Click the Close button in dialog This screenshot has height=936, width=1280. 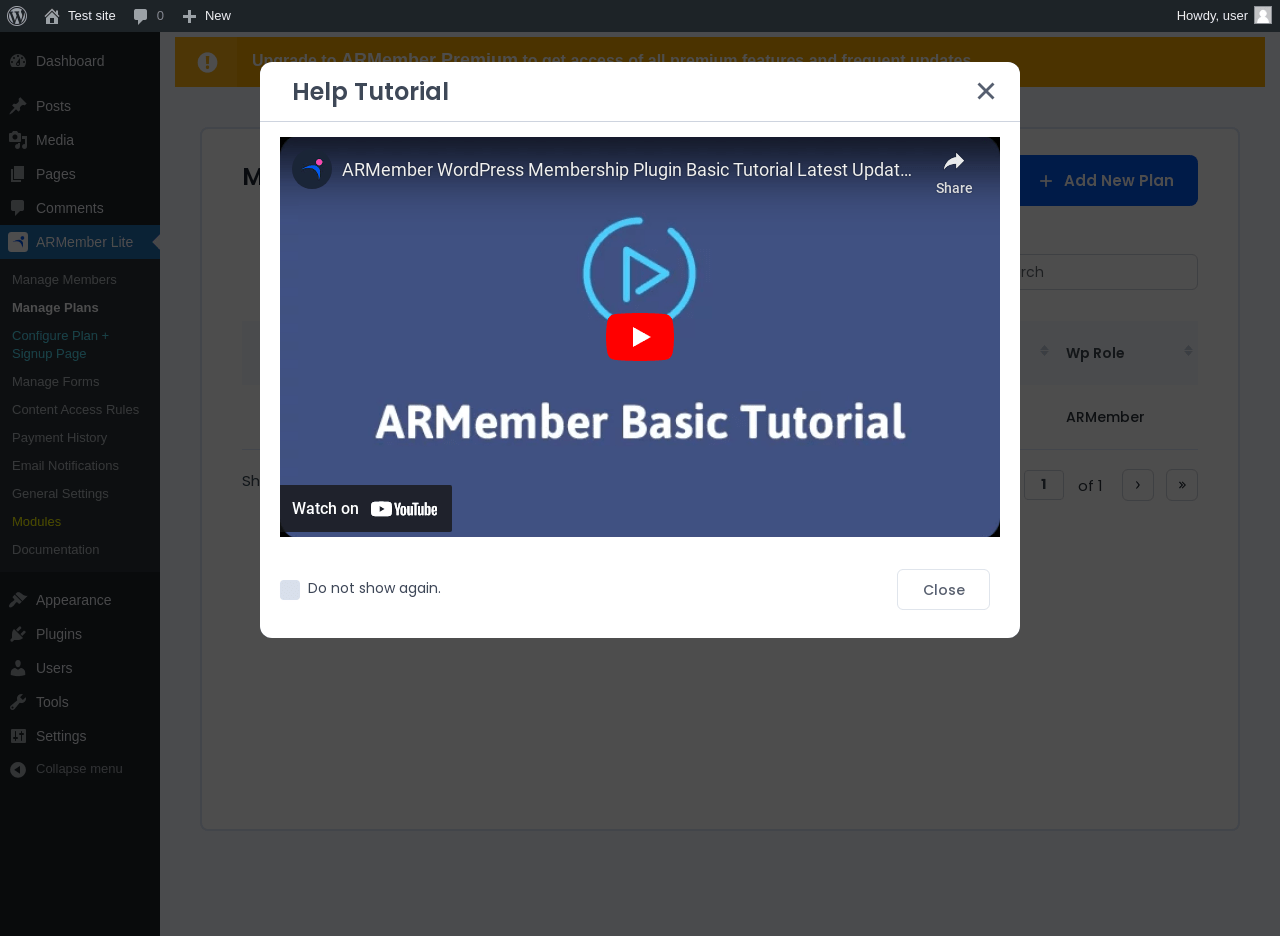point(943,589)
